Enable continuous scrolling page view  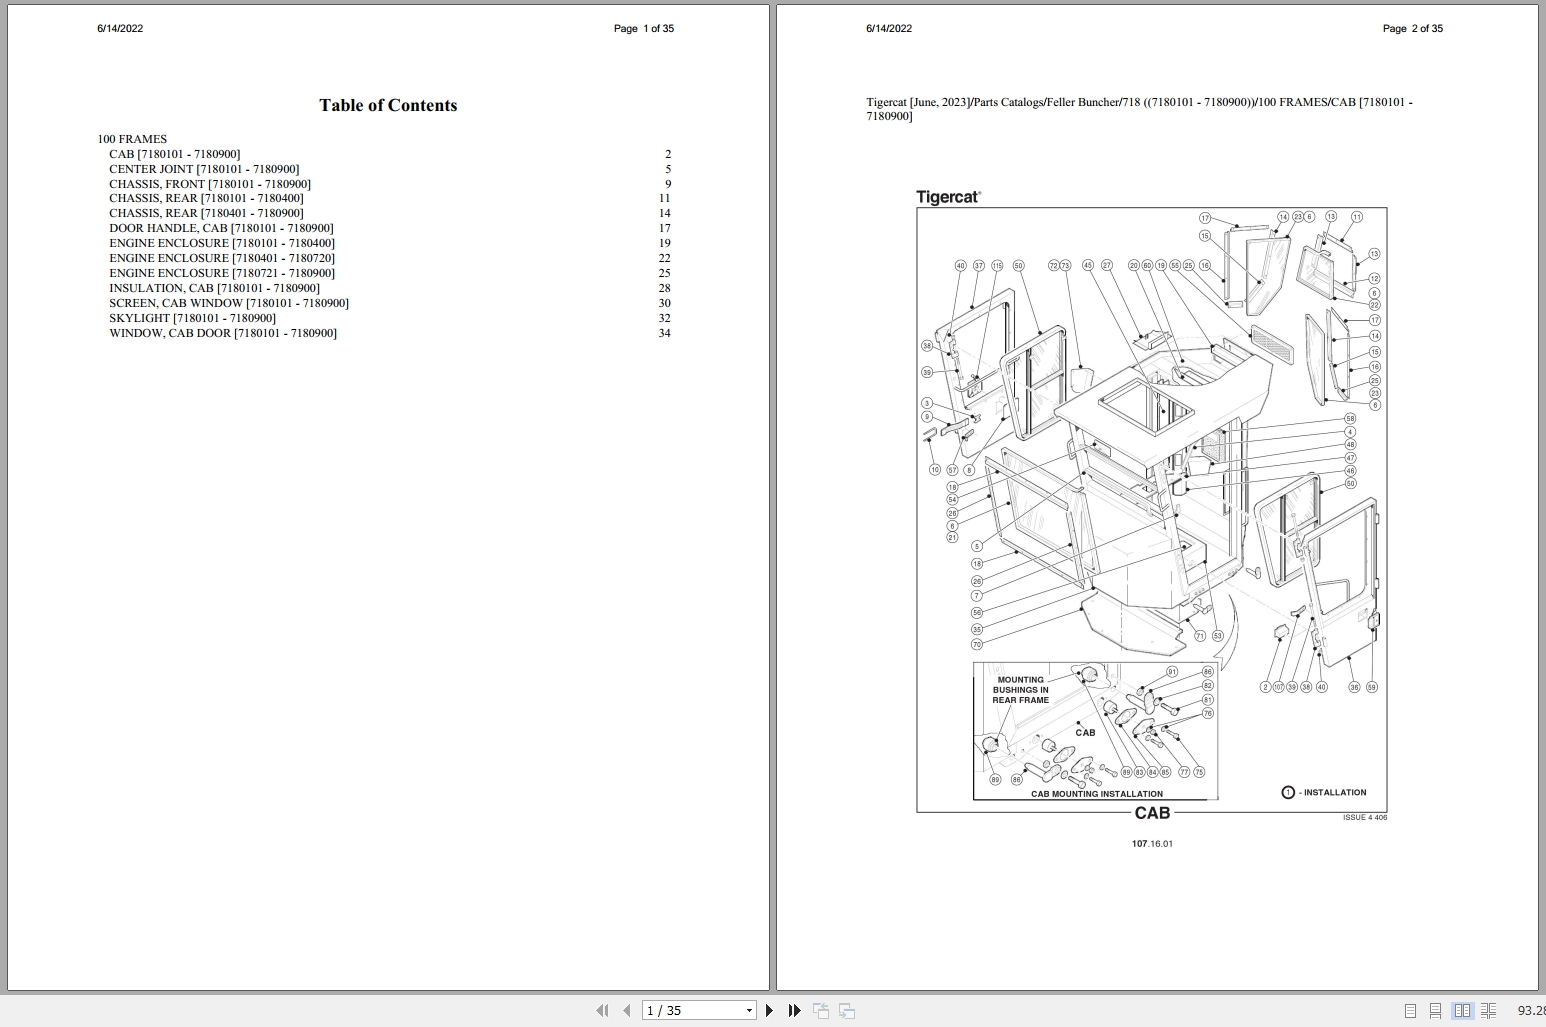pyautogui.click(x=1436, y=1011)
